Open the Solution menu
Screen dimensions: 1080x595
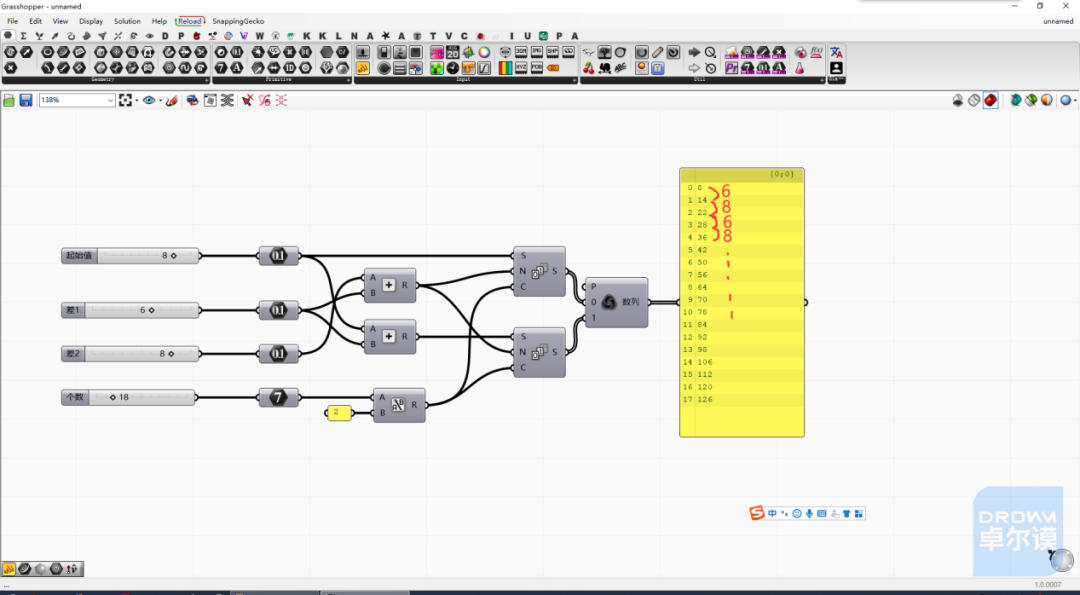click(127, 21)
